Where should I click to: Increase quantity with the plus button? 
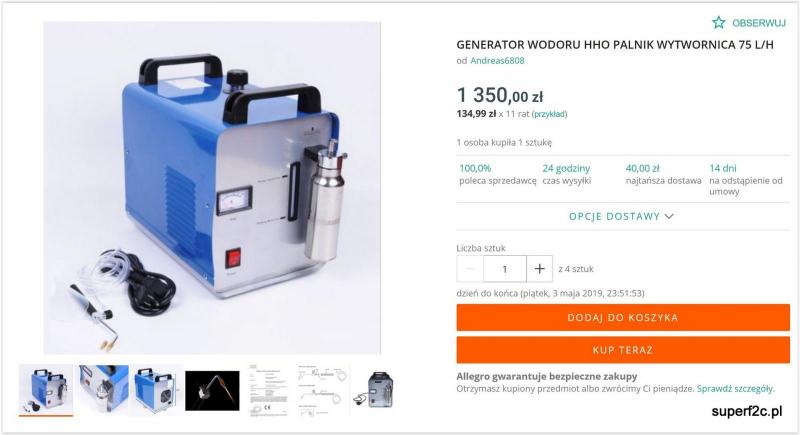tap(539, 269)
